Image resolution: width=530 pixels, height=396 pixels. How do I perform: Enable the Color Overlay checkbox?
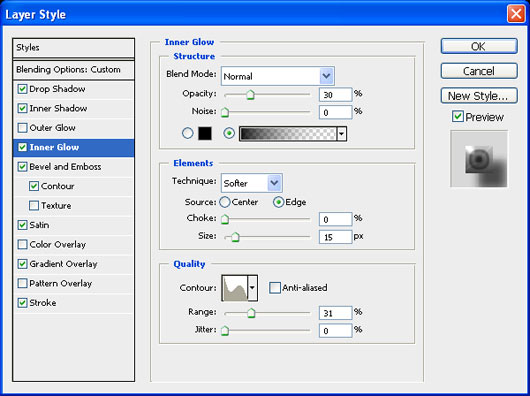[x=22, y=245]
